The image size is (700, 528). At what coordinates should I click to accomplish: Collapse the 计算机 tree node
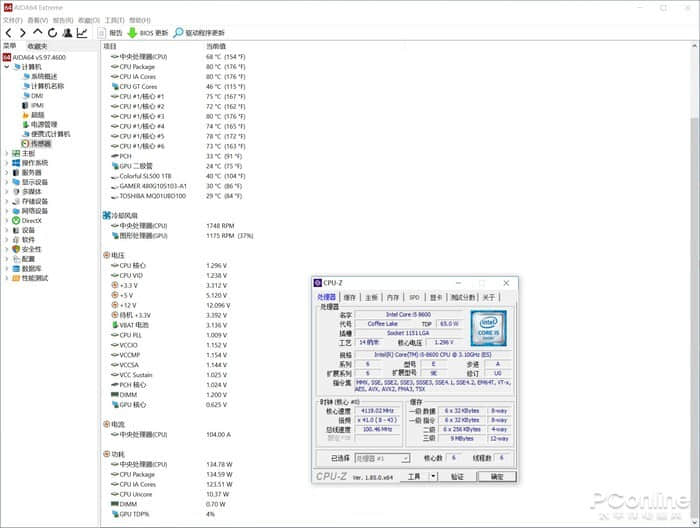click(x=7, y=67)
